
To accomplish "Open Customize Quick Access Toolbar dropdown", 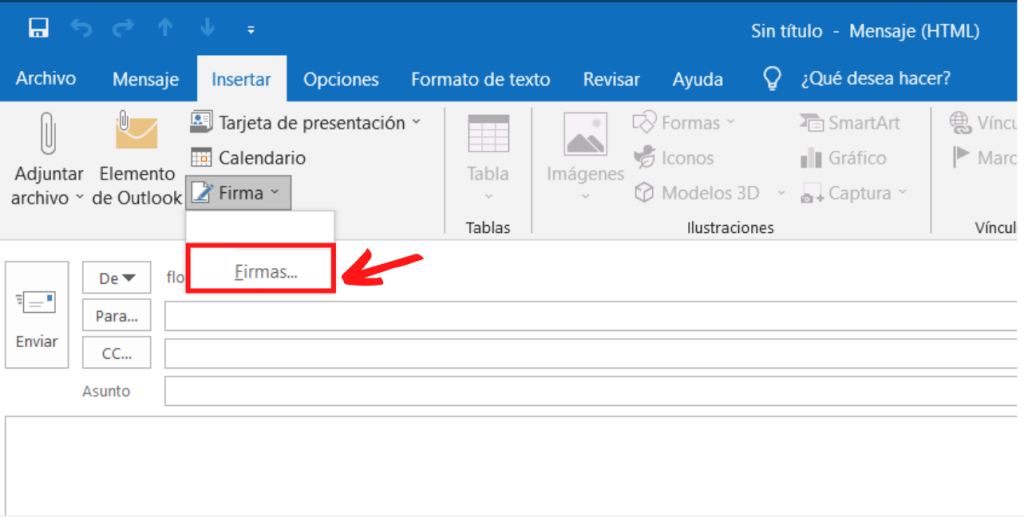I will [x=251, y=29].
